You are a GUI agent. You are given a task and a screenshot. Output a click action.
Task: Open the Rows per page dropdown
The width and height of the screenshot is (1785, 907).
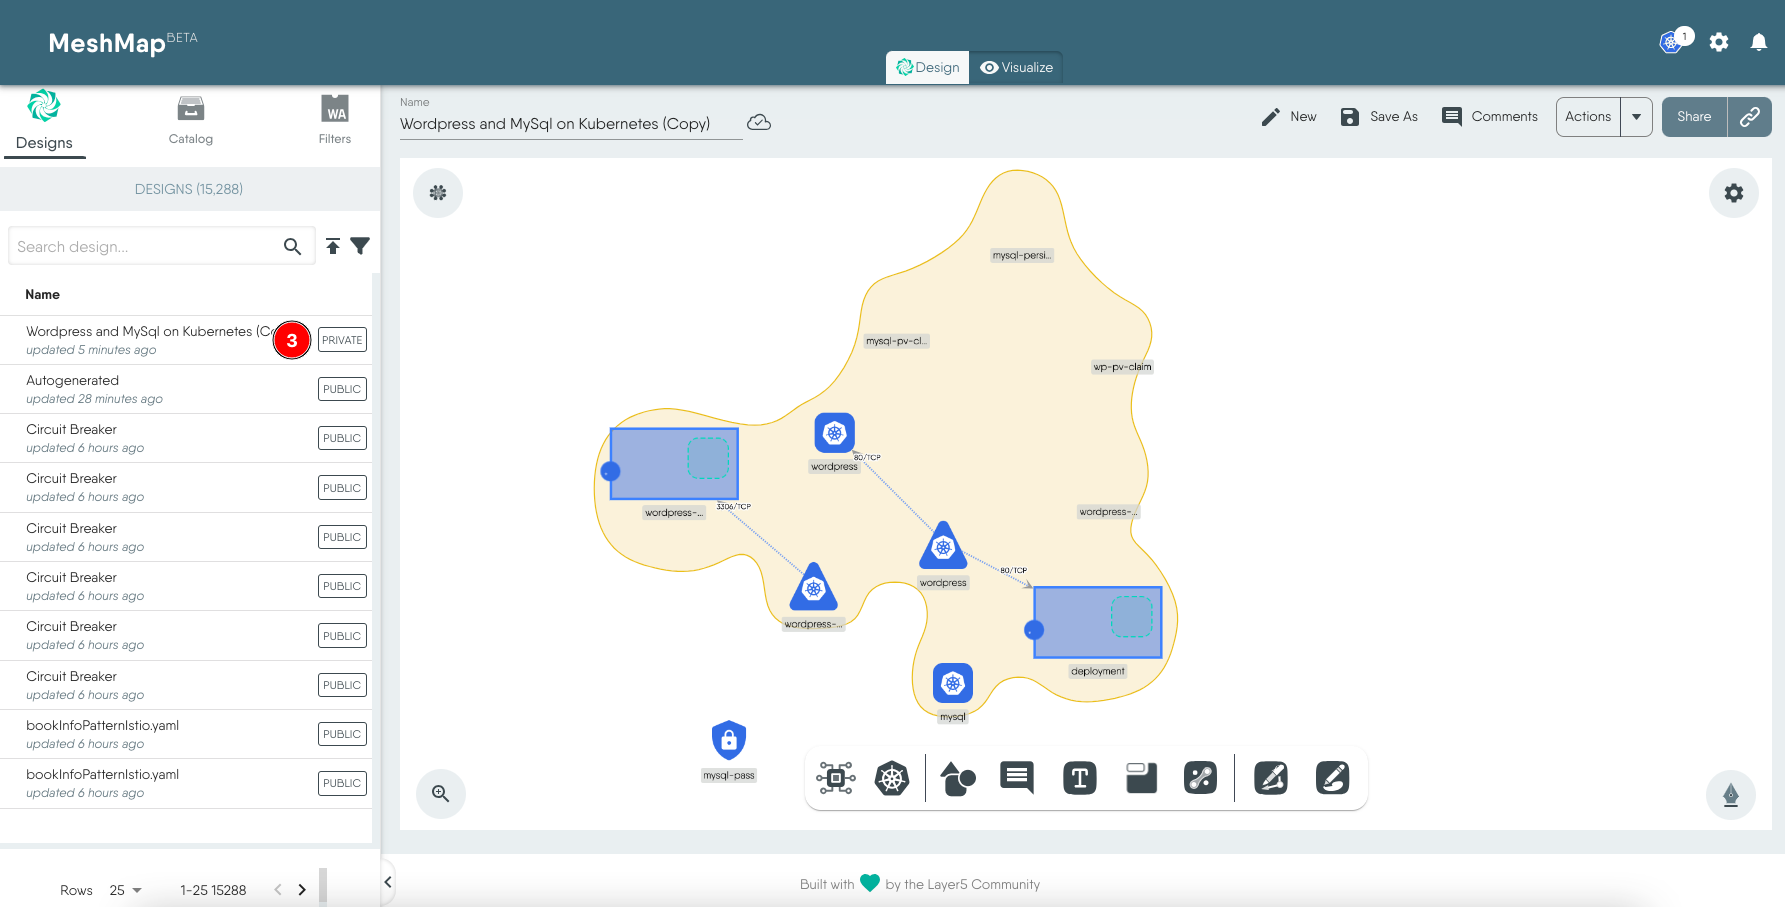[126, 890]
